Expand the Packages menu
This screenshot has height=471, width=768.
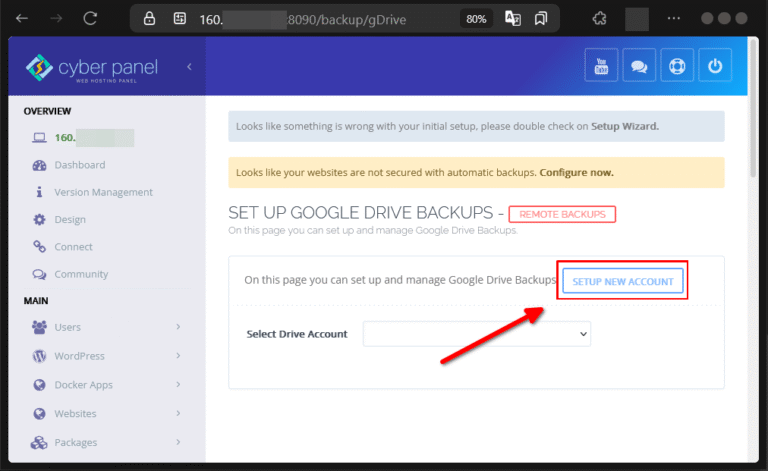point(106,443)
